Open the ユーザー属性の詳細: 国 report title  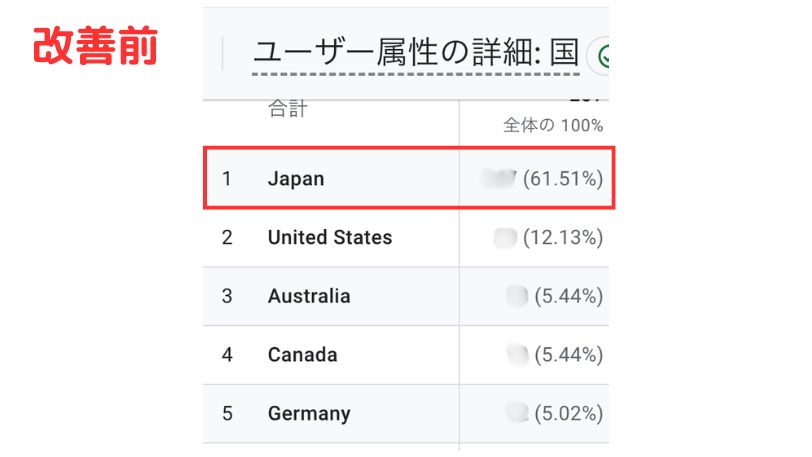(416, 53)
